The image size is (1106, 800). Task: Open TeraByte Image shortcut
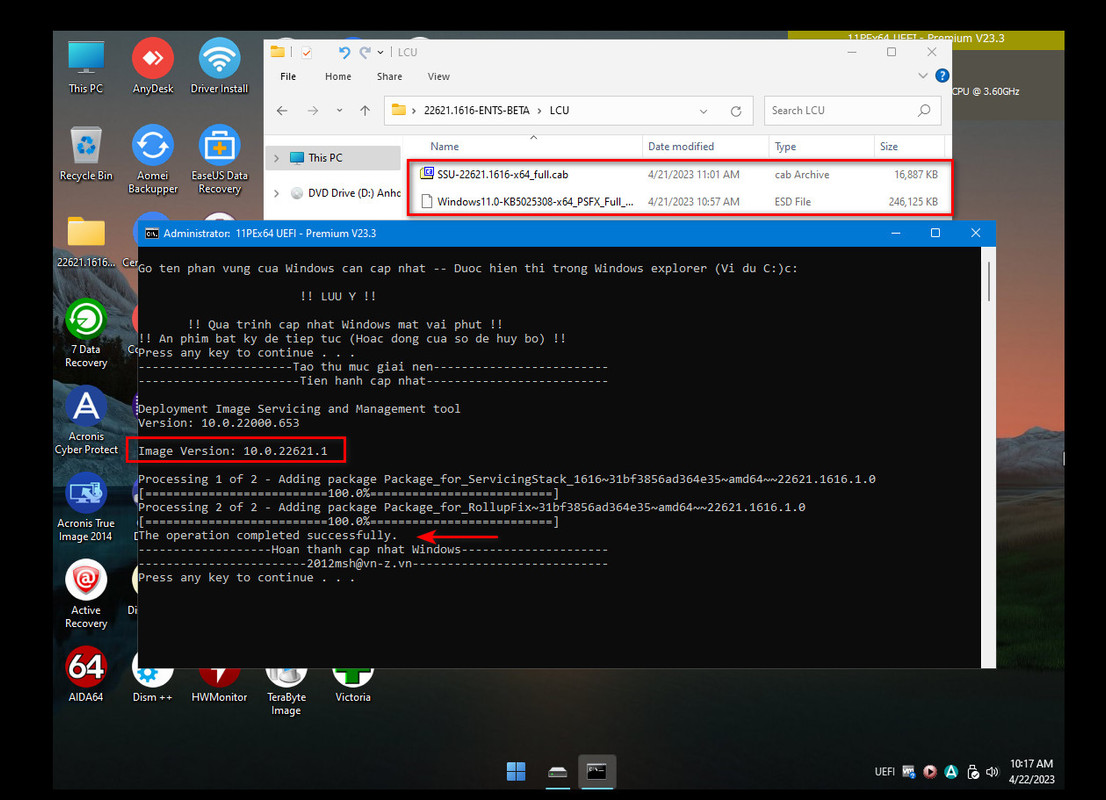pyautogui.click(x=286, y=691)
